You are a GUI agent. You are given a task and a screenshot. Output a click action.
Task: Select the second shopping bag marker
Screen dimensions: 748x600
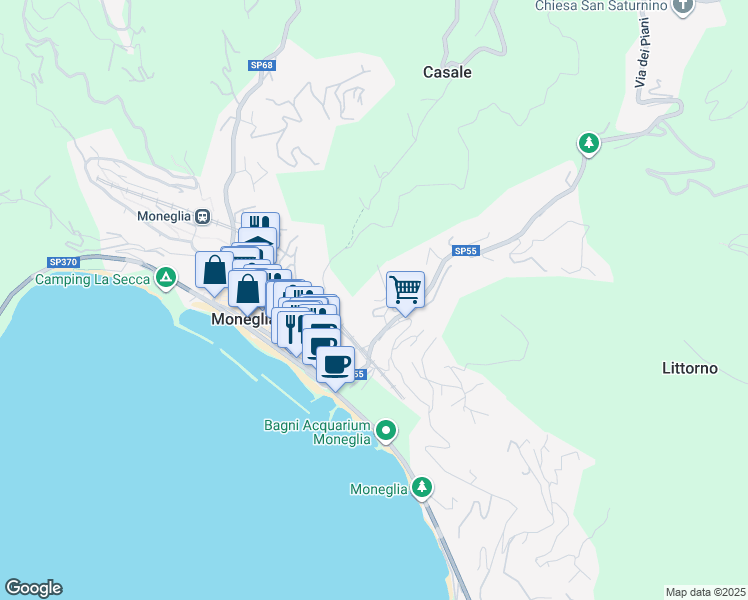[248, 290]
